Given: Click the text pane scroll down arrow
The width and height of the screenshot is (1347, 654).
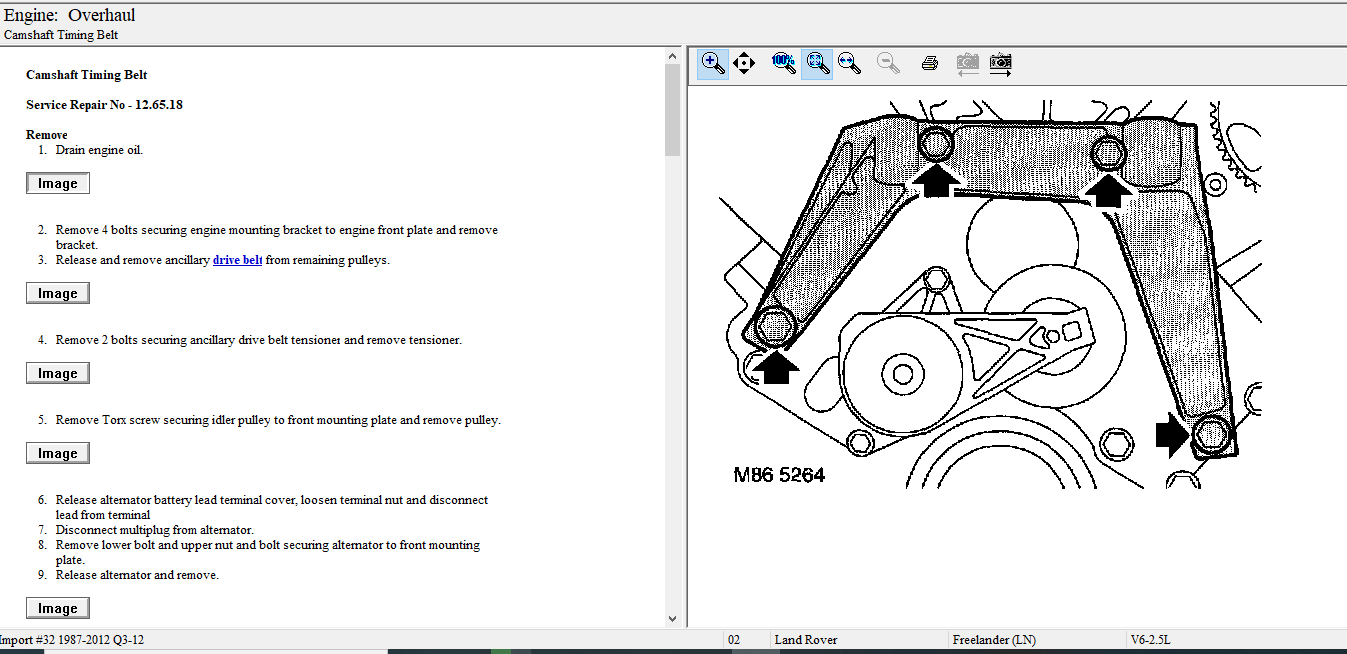Looking at the screenshot, I should point(672,619).
